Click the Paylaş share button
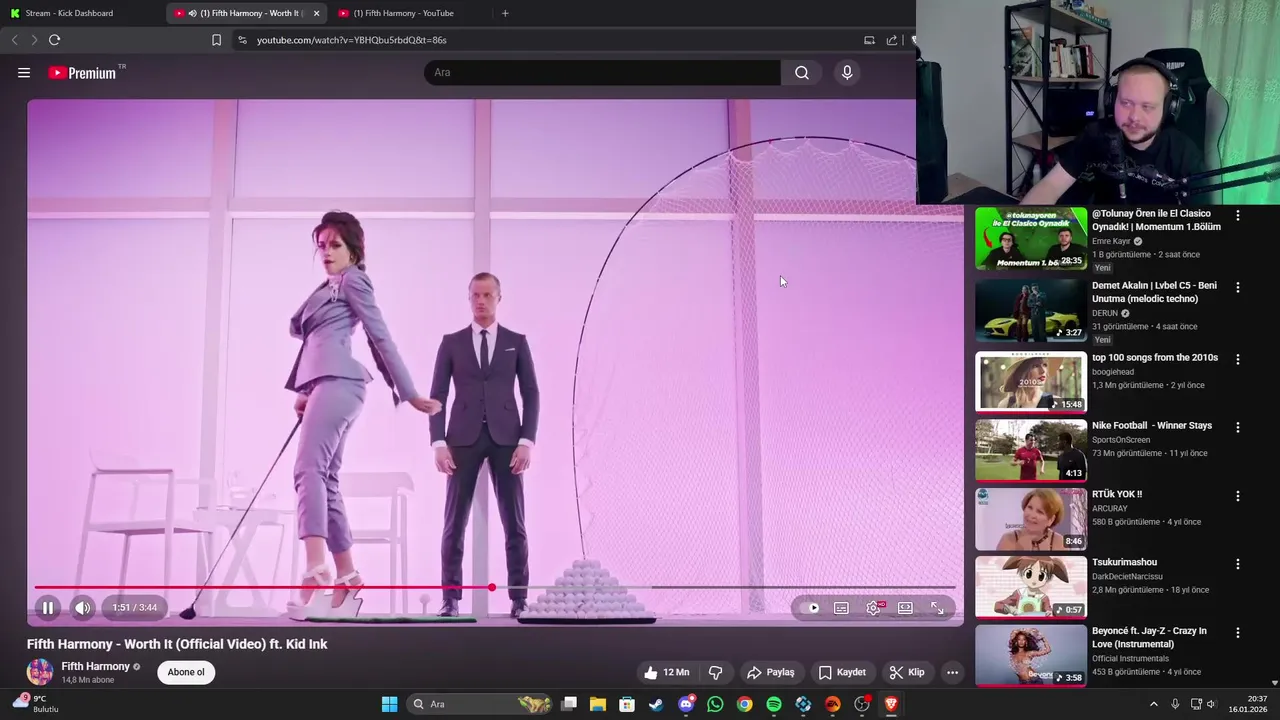The height and width of the screenshot is (720, 1280). [770, 672]
